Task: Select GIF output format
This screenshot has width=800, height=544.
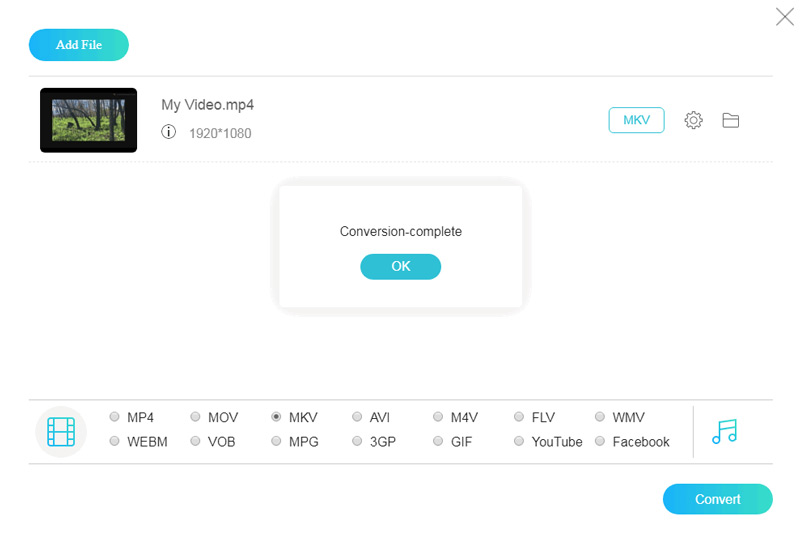Action: pos(438,441)
